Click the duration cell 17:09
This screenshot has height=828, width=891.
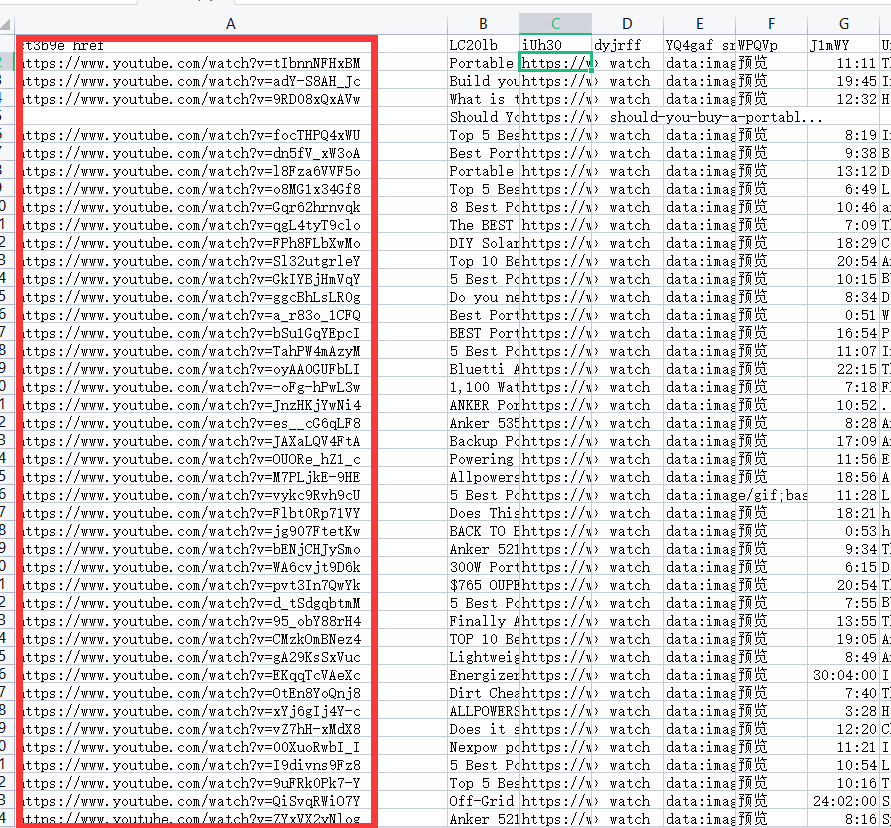click(x=843, y=442)
